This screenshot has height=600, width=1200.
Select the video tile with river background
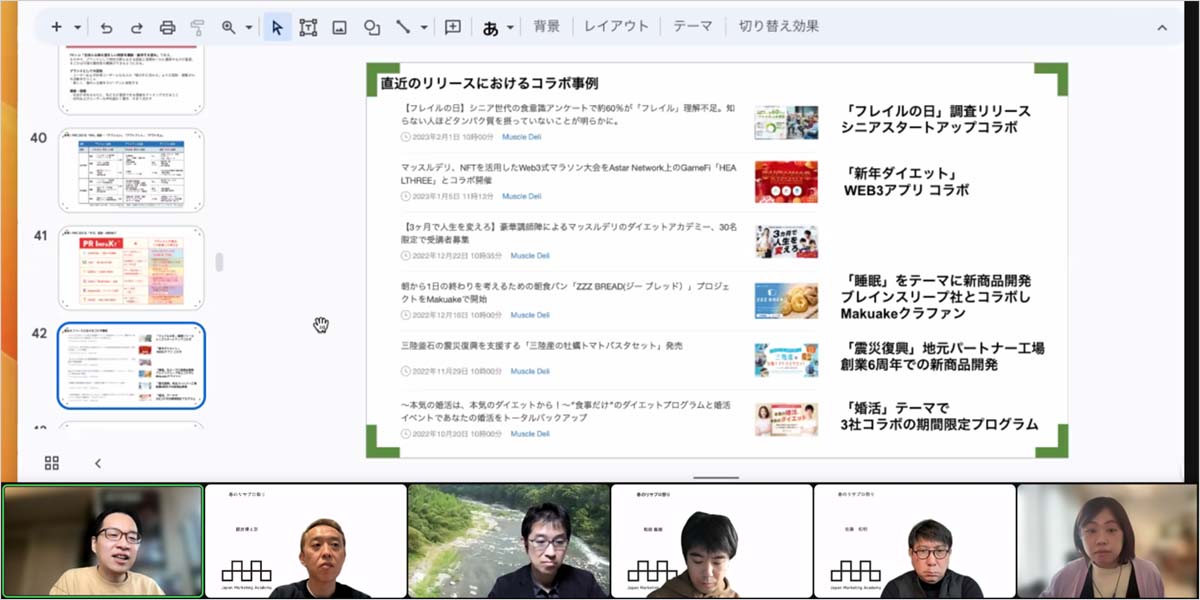(508, 541)
